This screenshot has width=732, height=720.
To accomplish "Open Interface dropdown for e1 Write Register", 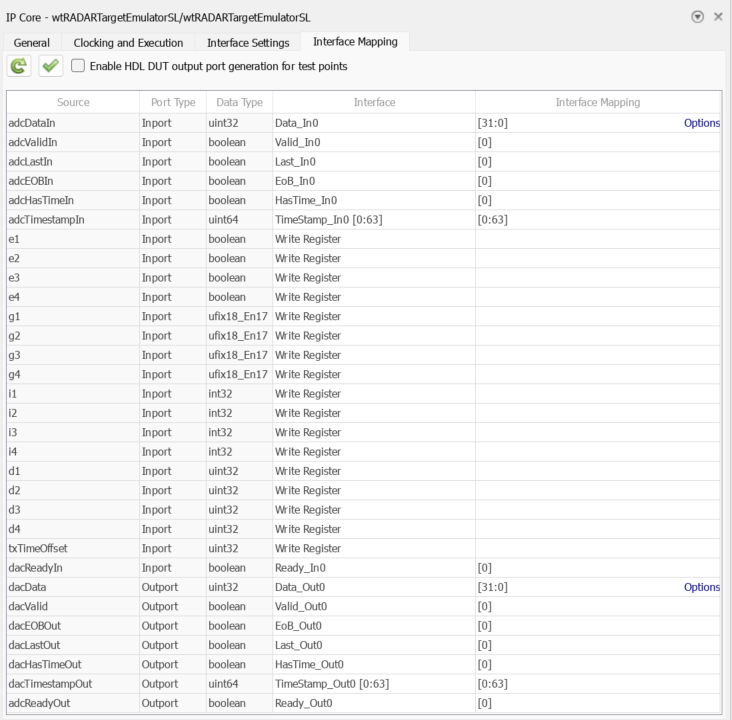I will pos(373,239).
